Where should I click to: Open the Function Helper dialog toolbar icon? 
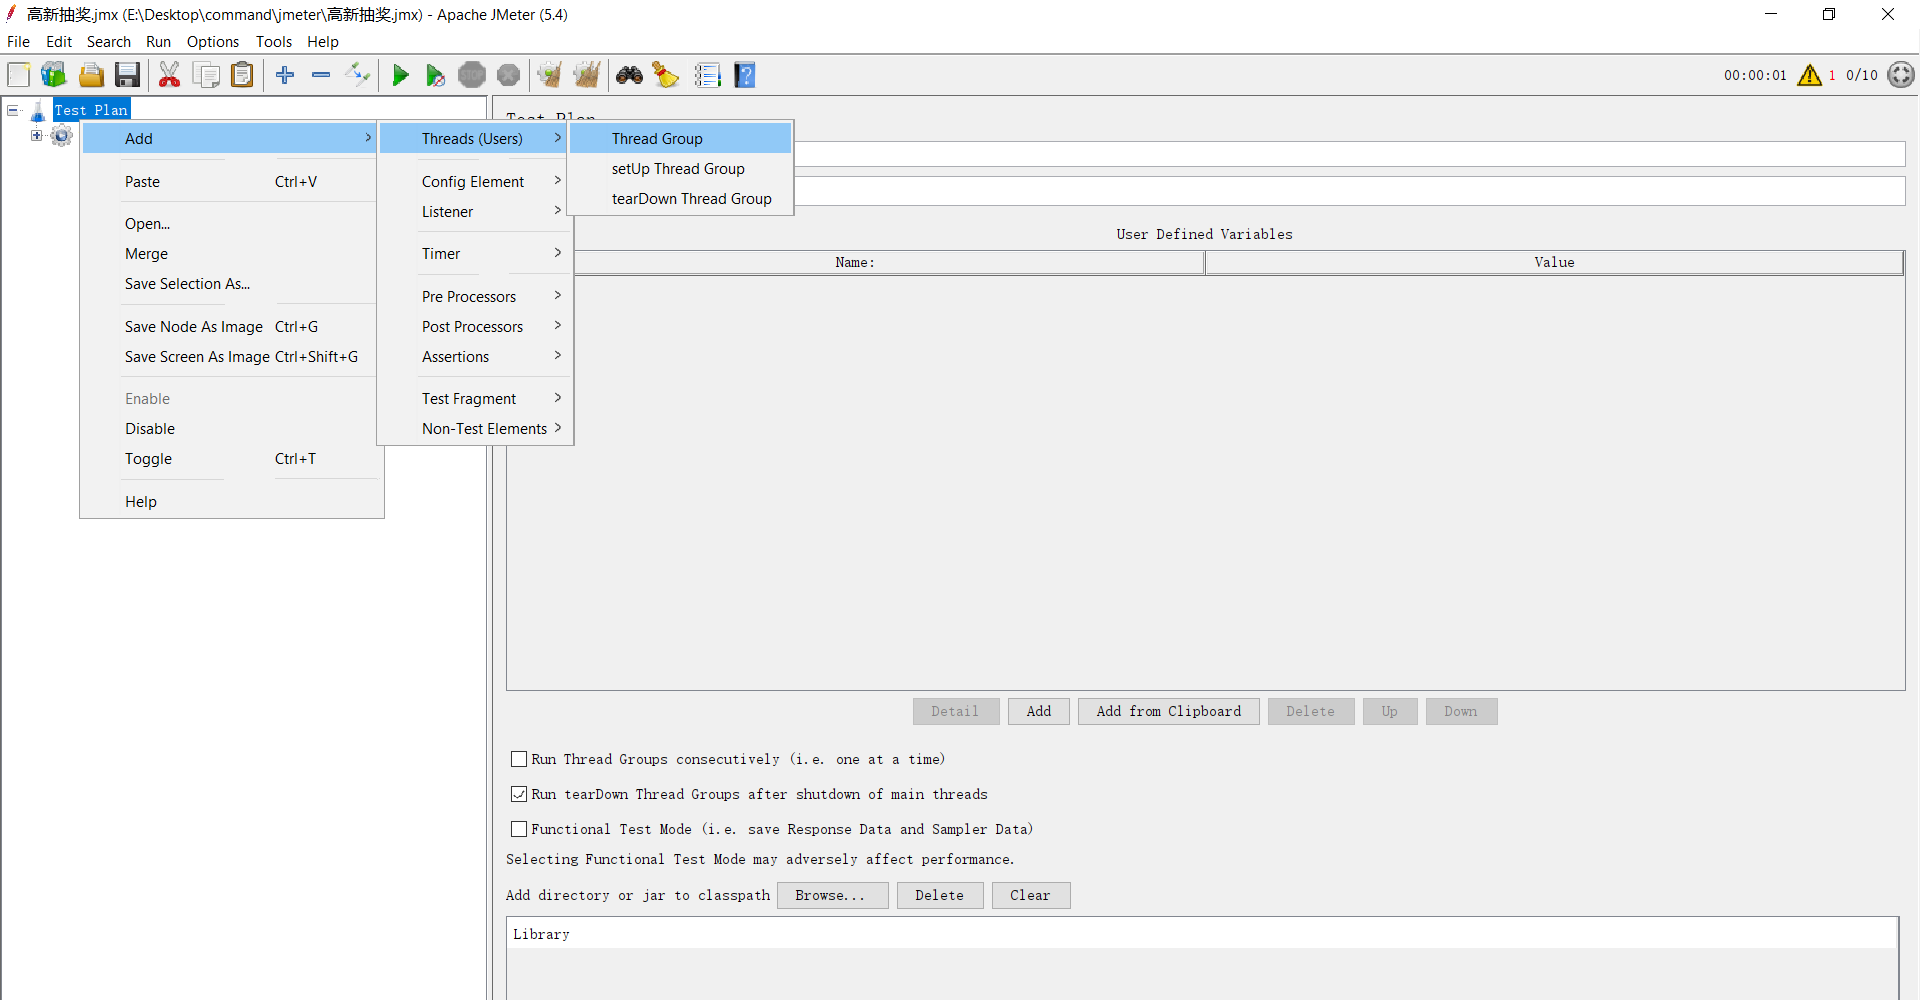[708, 75]
